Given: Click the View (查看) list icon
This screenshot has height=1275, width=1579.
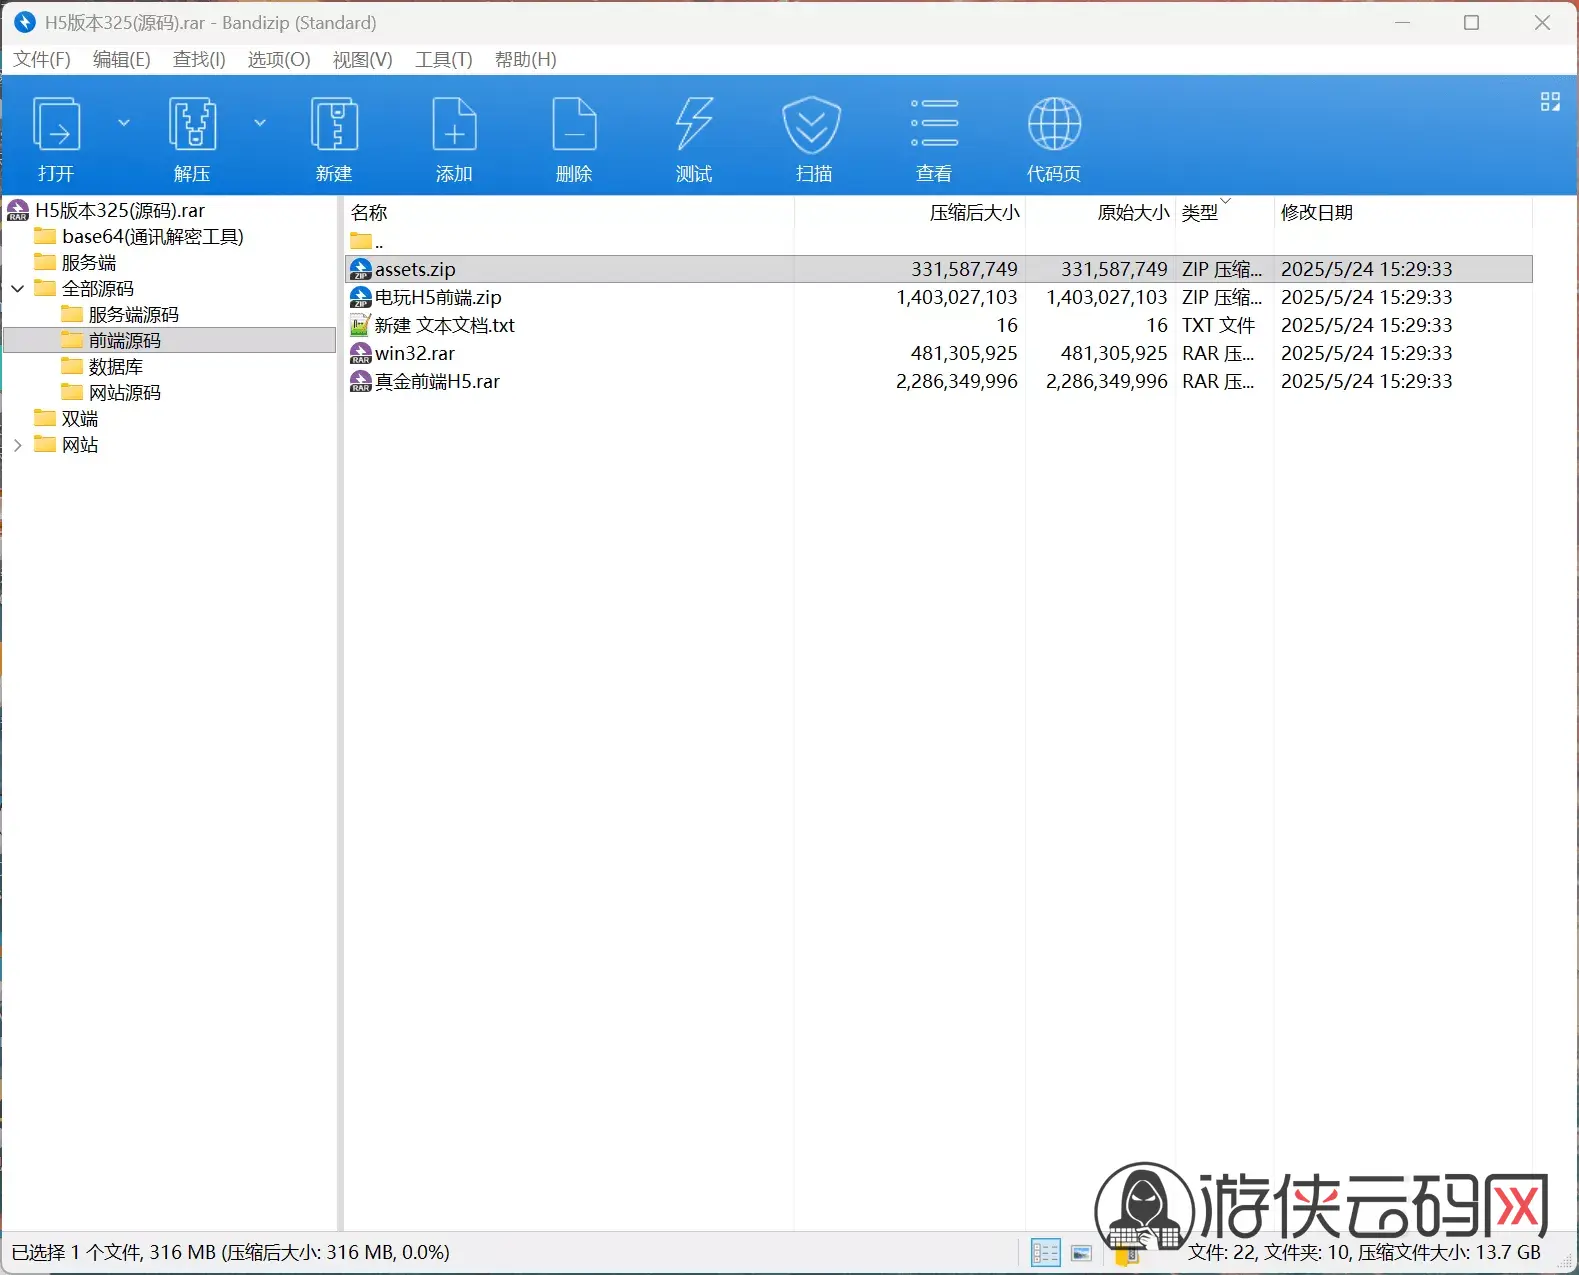Looking at the screenshot, I should 934,123.
